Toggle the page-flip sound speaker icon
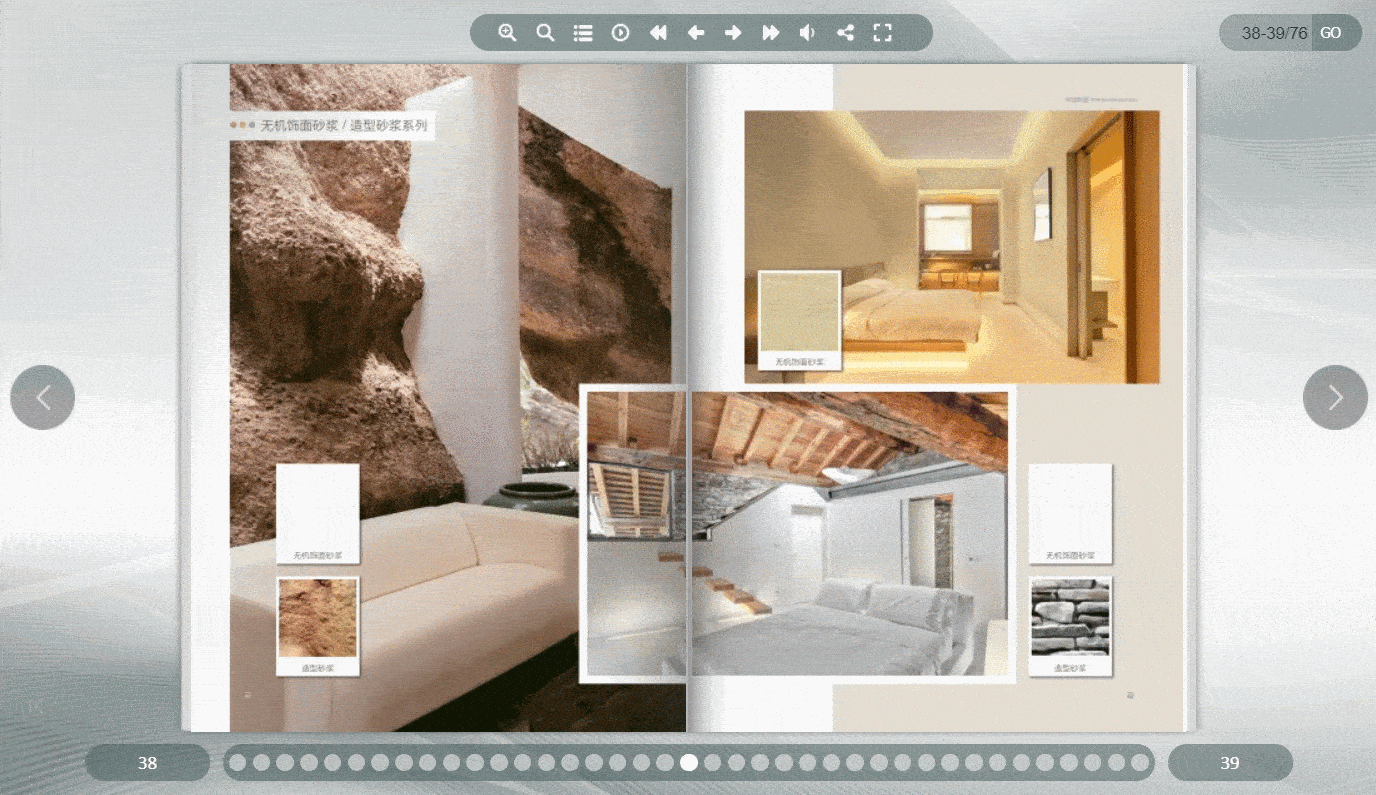 point(807,32)
